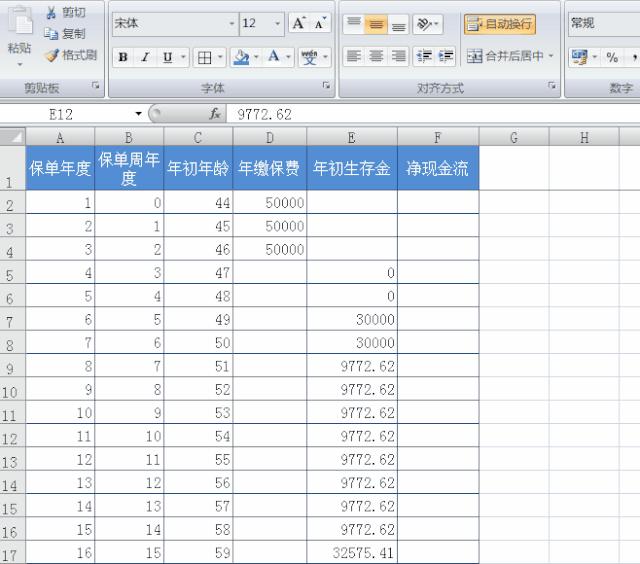Click the Copy (复制) icon
The image size is (640, 564).
point(51,34)
